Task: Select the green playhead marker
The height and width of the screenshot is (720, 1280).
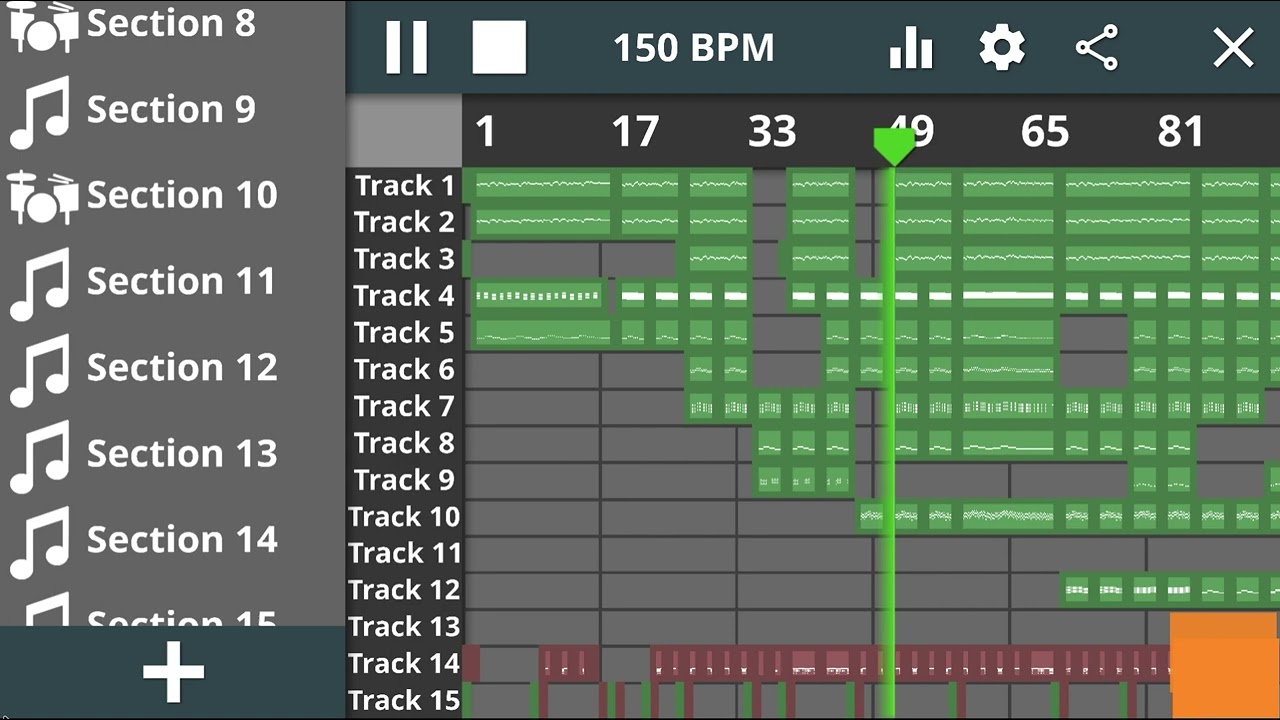Action: [x=894, y=146]
